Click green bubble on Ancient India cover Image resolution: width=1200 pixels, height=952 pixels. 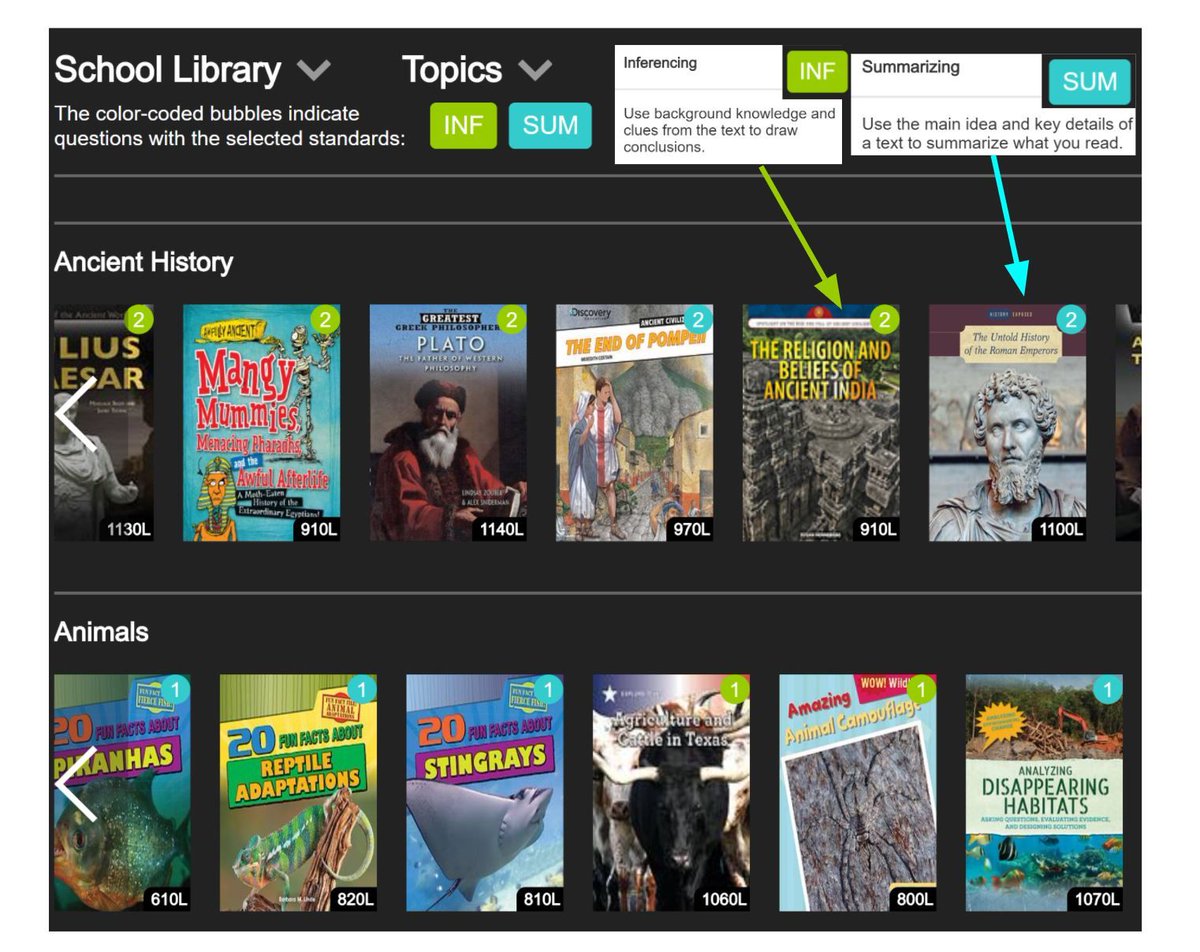coord(884,320)
